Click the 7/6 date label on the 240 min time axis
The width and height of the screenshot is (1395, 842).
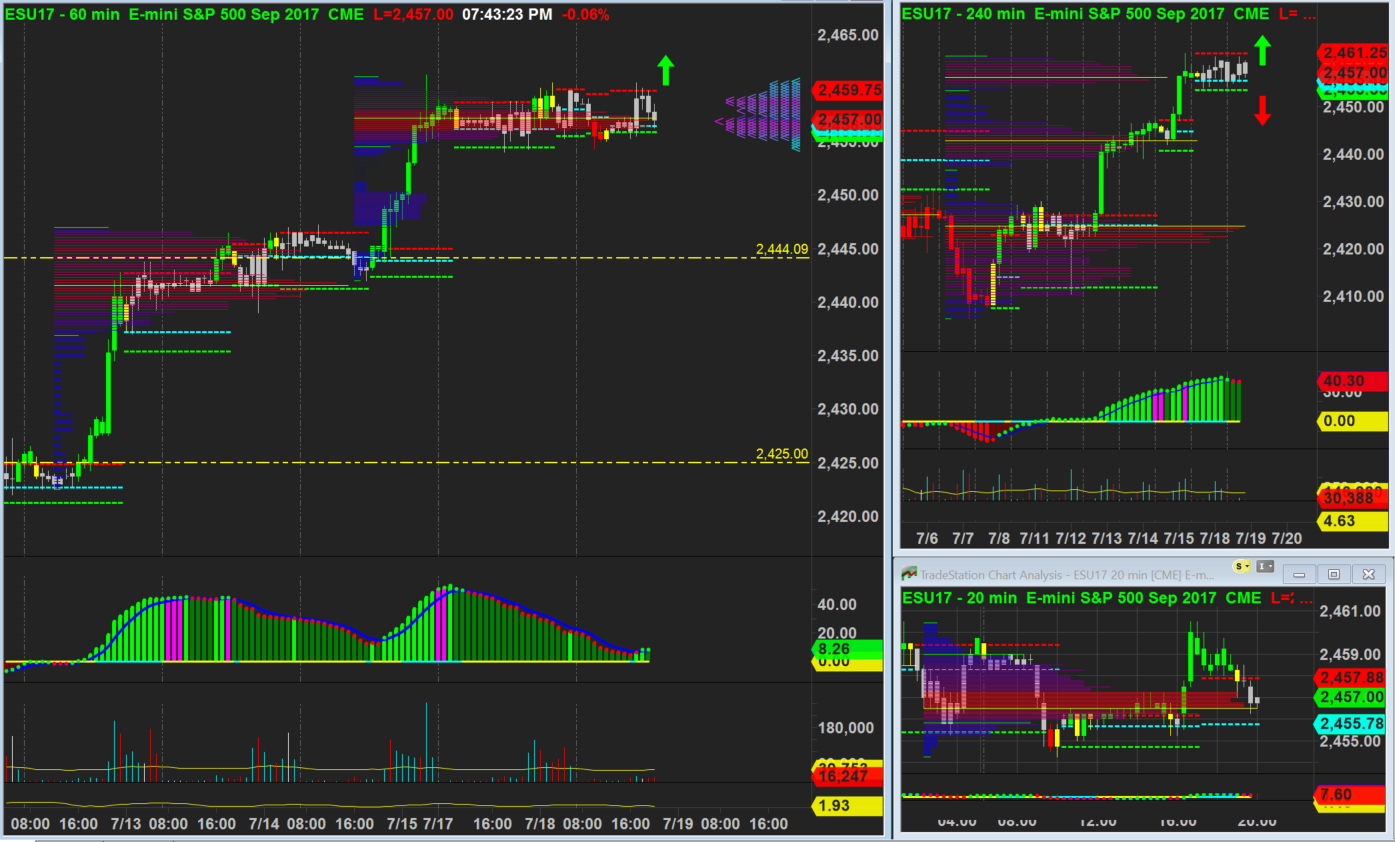(x=926, y=538)
